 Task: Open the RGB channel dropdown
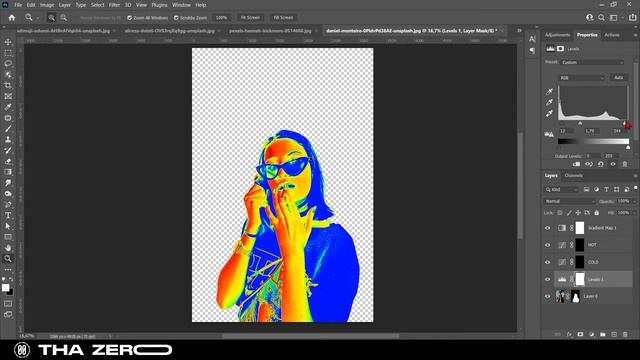(581, 78)
